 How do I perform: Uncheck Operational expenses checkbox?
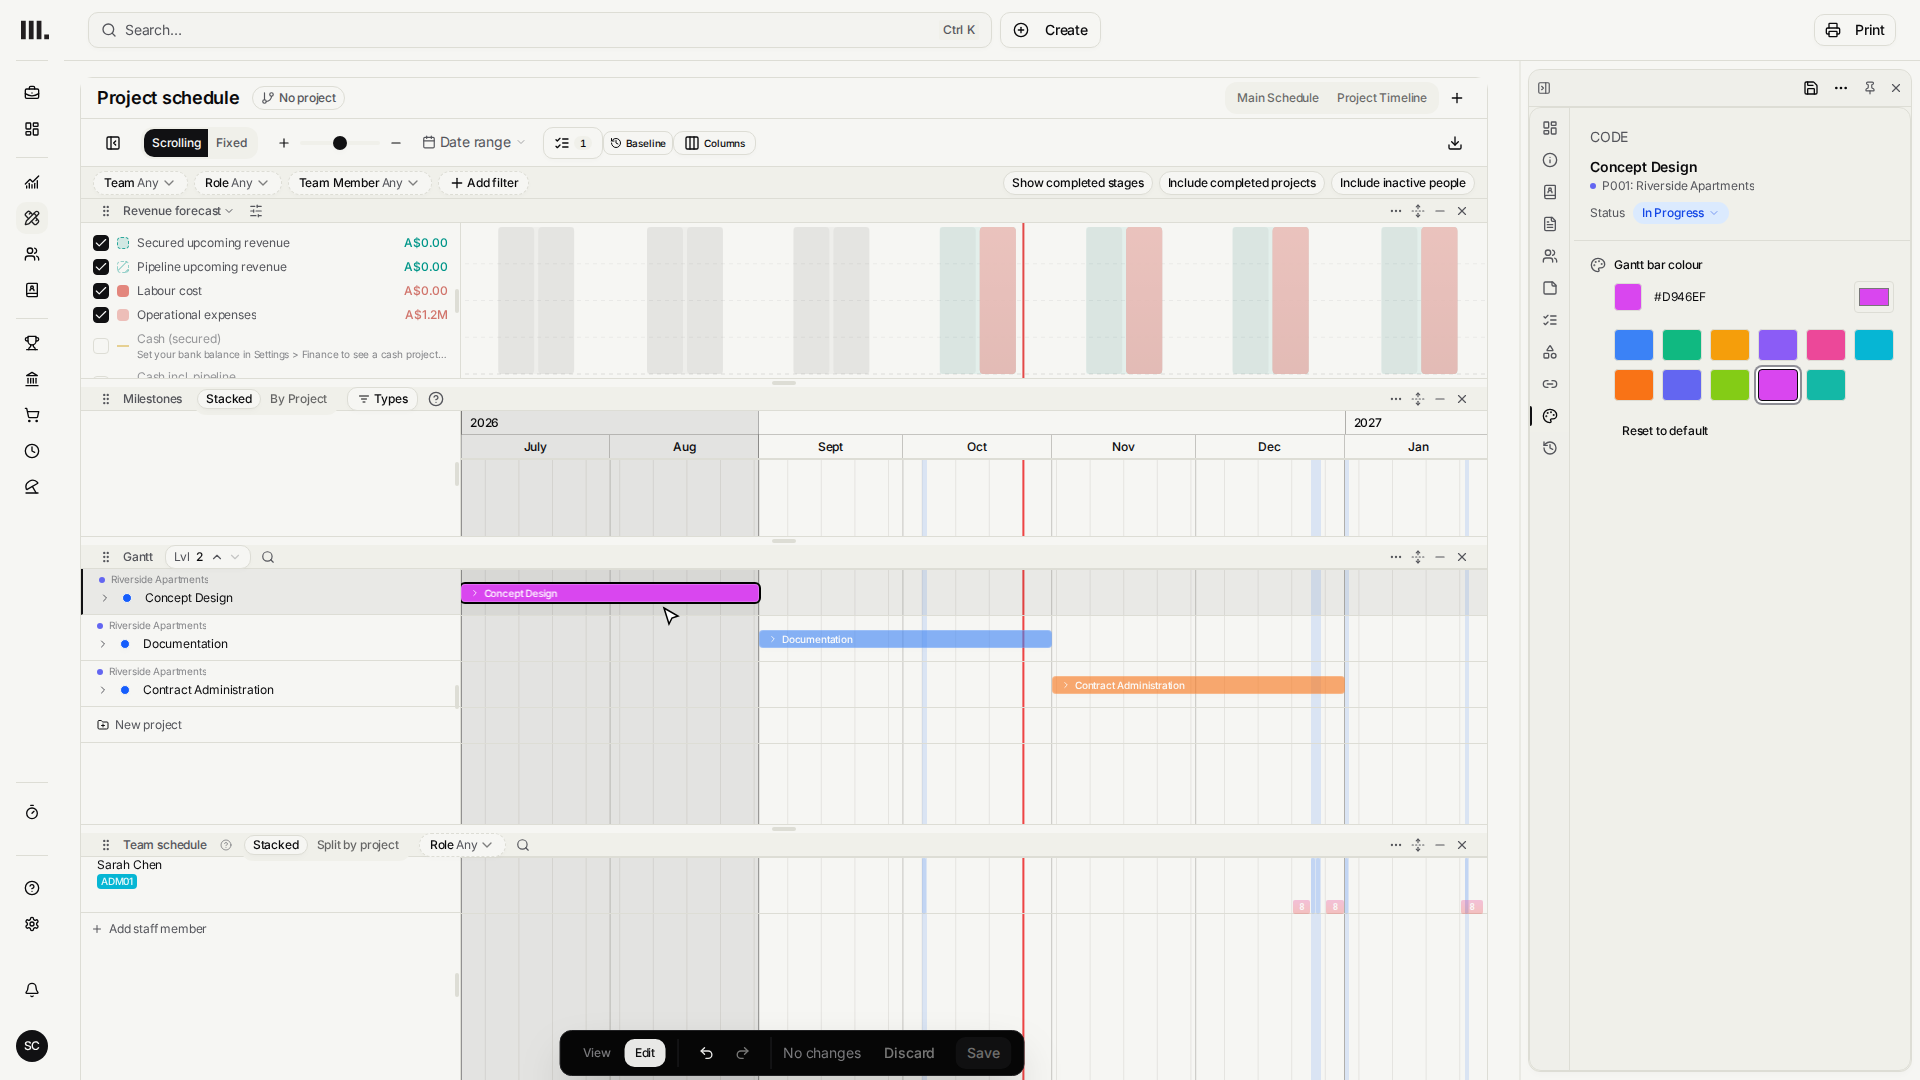coord(101,315)
